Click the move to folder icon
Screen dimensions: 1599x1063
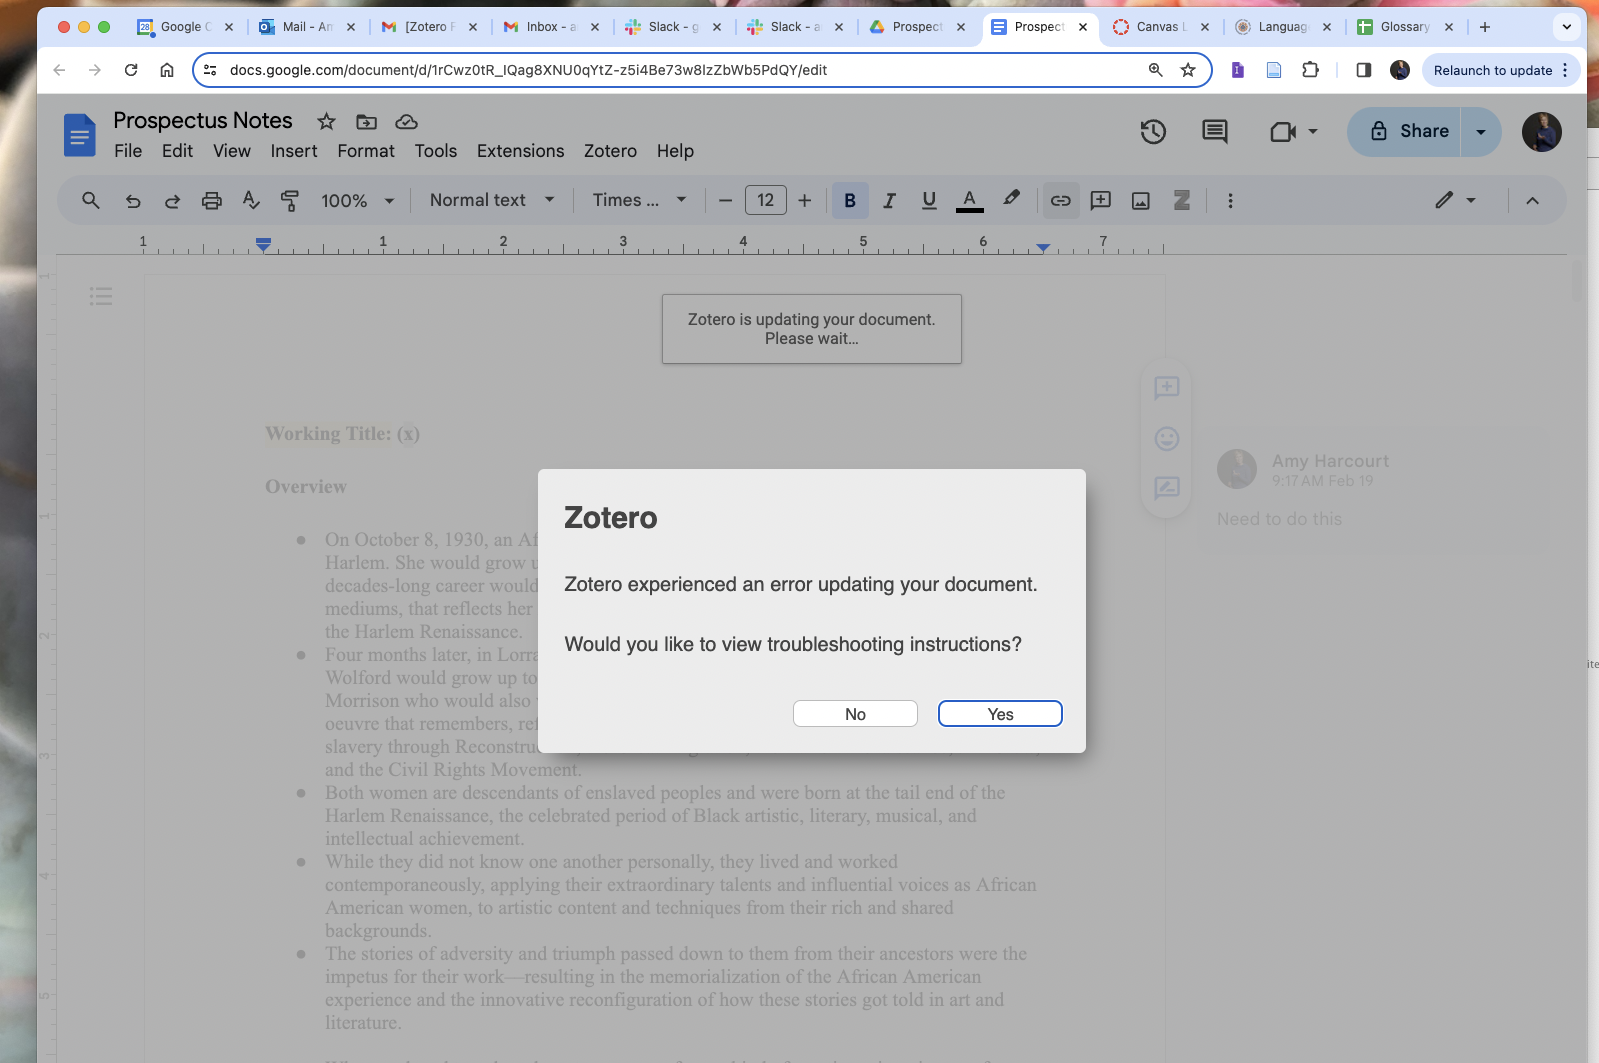[367, 121]
